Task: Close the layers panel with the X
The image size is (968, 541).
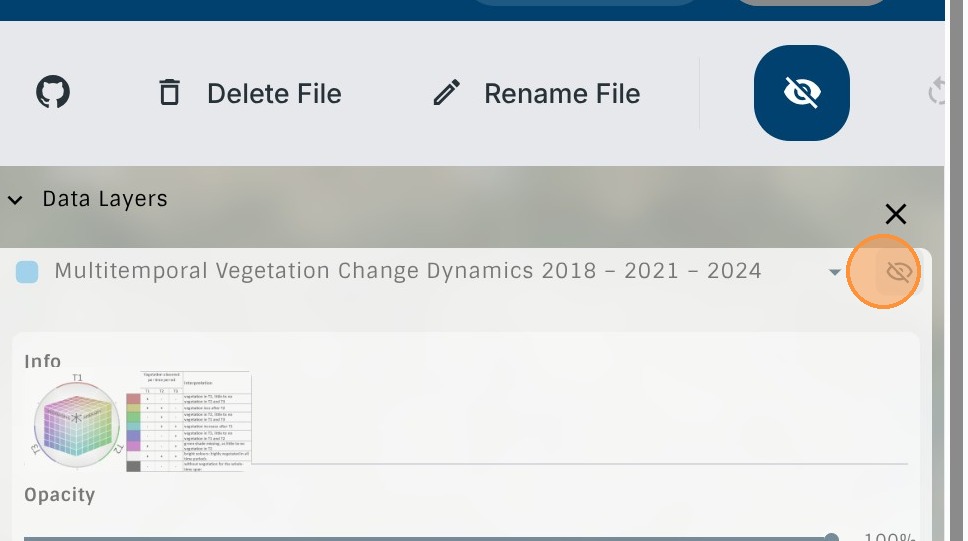Action: (x=895, y=214)
